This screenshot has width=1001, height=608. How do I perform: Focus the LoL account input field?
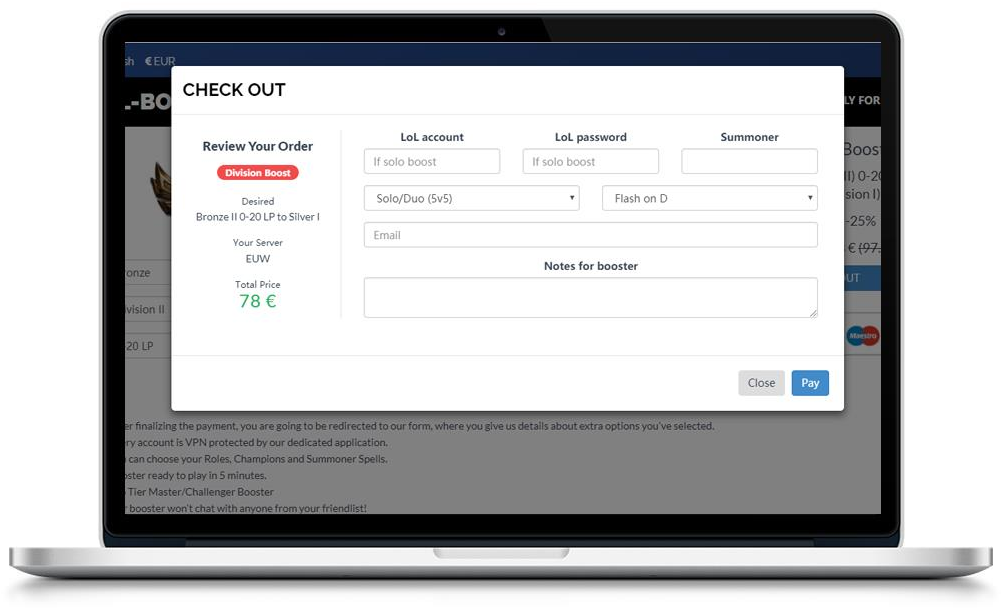coord(432,161)
